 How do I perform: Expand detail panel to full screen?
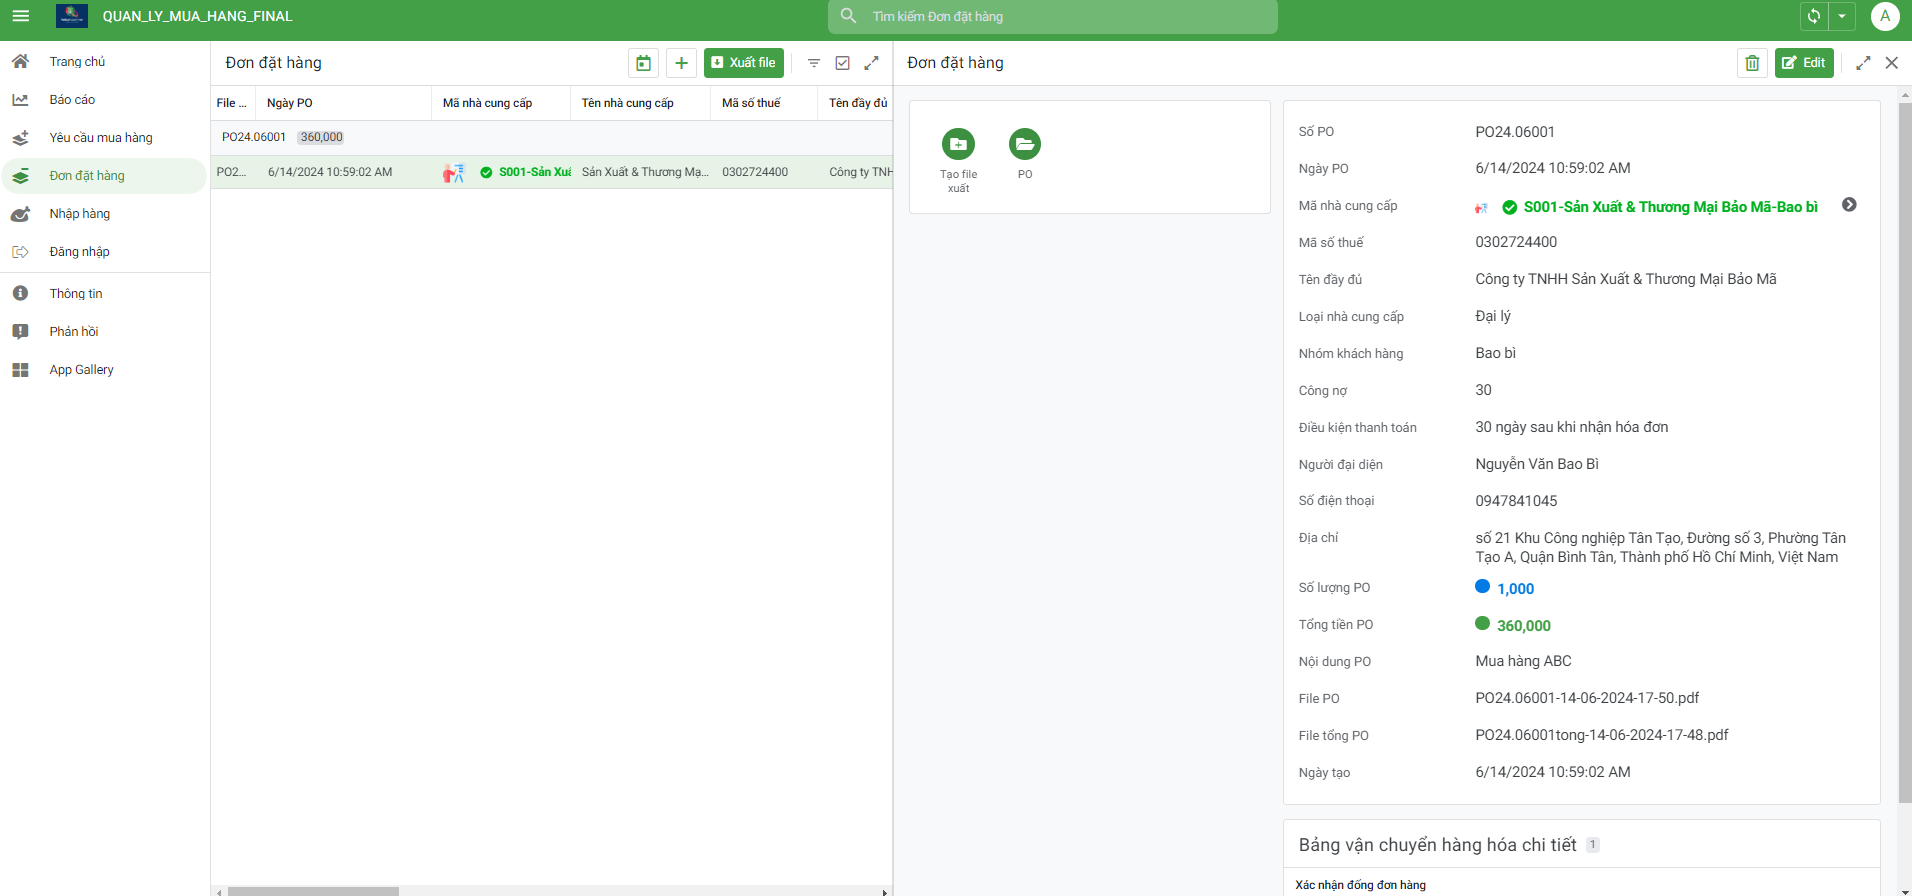pos(1863,63)
